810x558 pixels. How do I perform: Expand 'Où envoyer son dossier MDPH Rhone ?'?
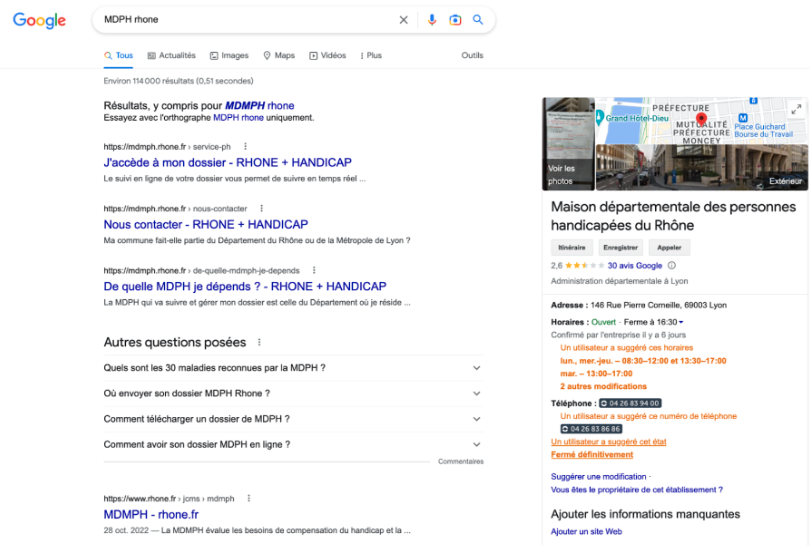(293, 393)
